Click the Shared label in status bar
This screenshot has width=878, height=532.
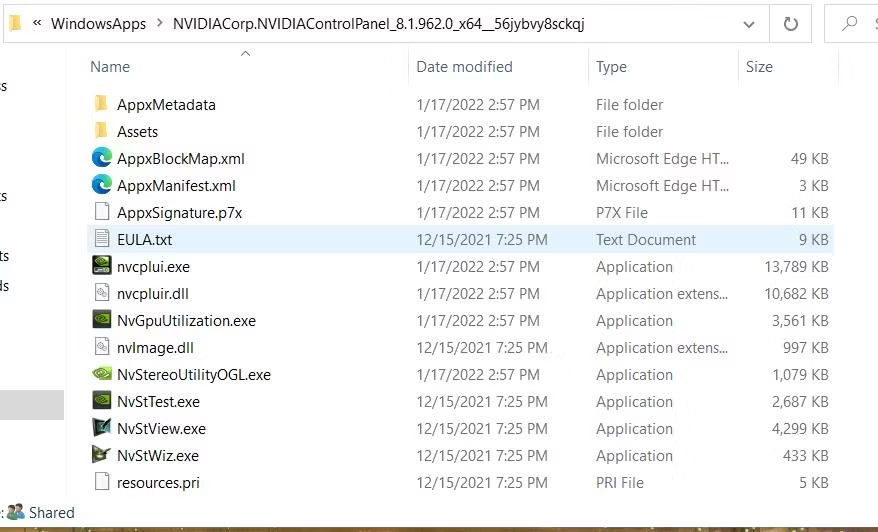click(x=52, y=512)
